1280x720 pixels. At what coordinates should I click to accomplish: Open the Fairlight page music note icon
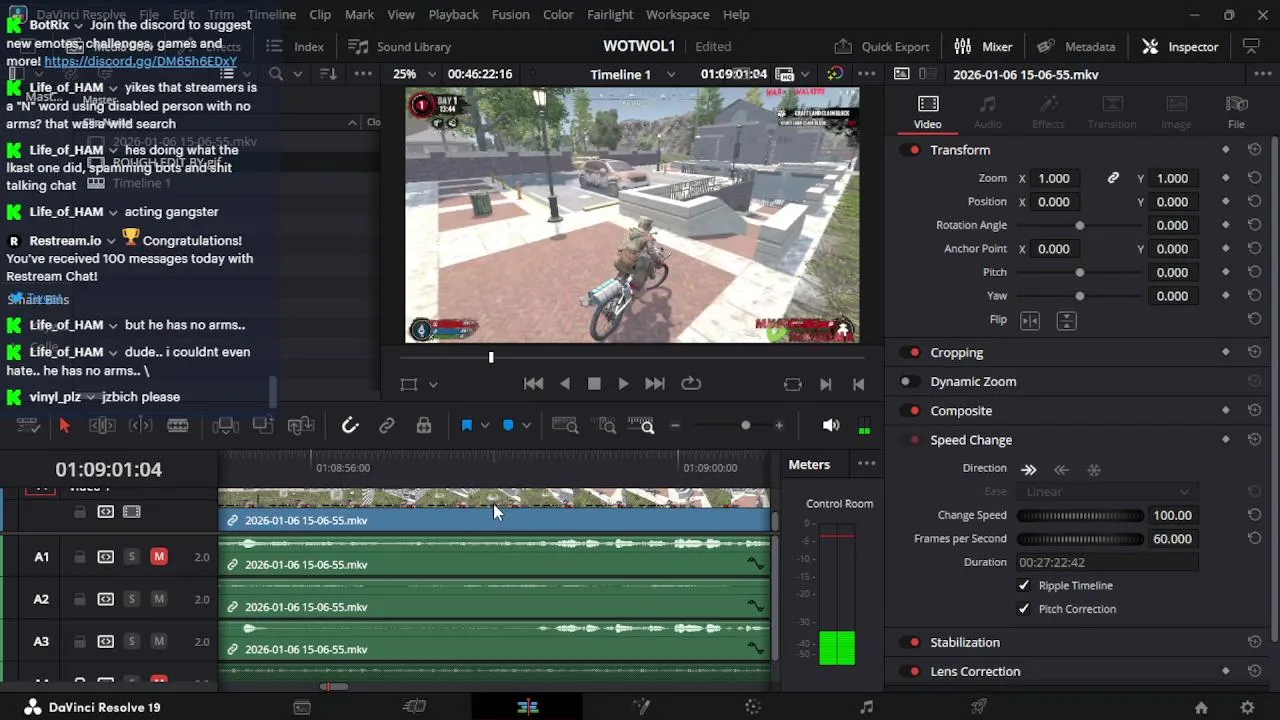point(866,707)
